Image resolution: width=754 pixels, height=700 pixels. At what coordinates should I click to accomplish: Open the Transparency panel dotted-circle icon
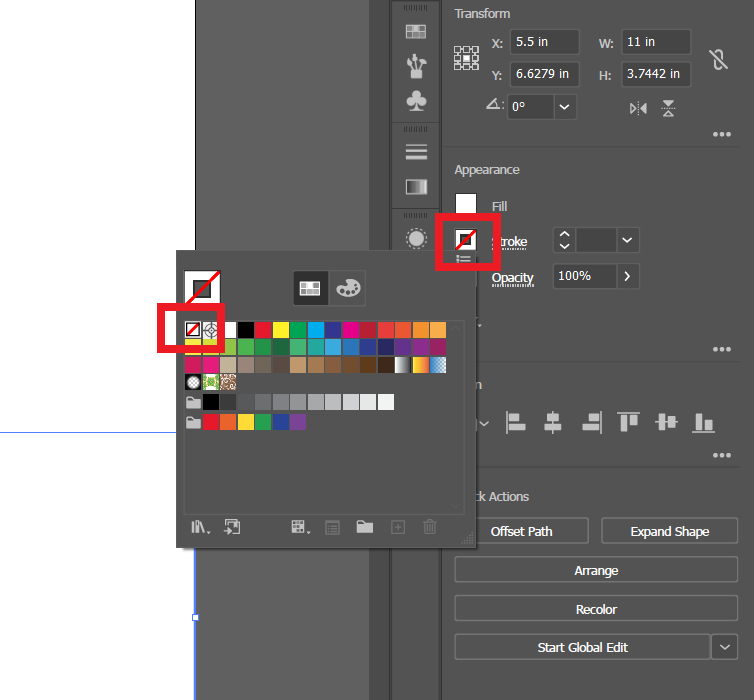click(416, 238)
